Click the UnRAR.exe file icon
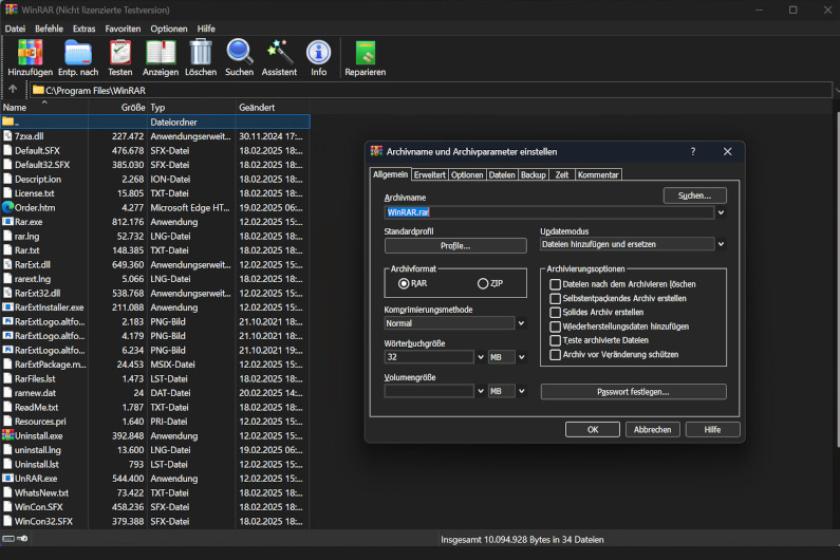Screen dimensions: 840x560 (x=8, y=478)
